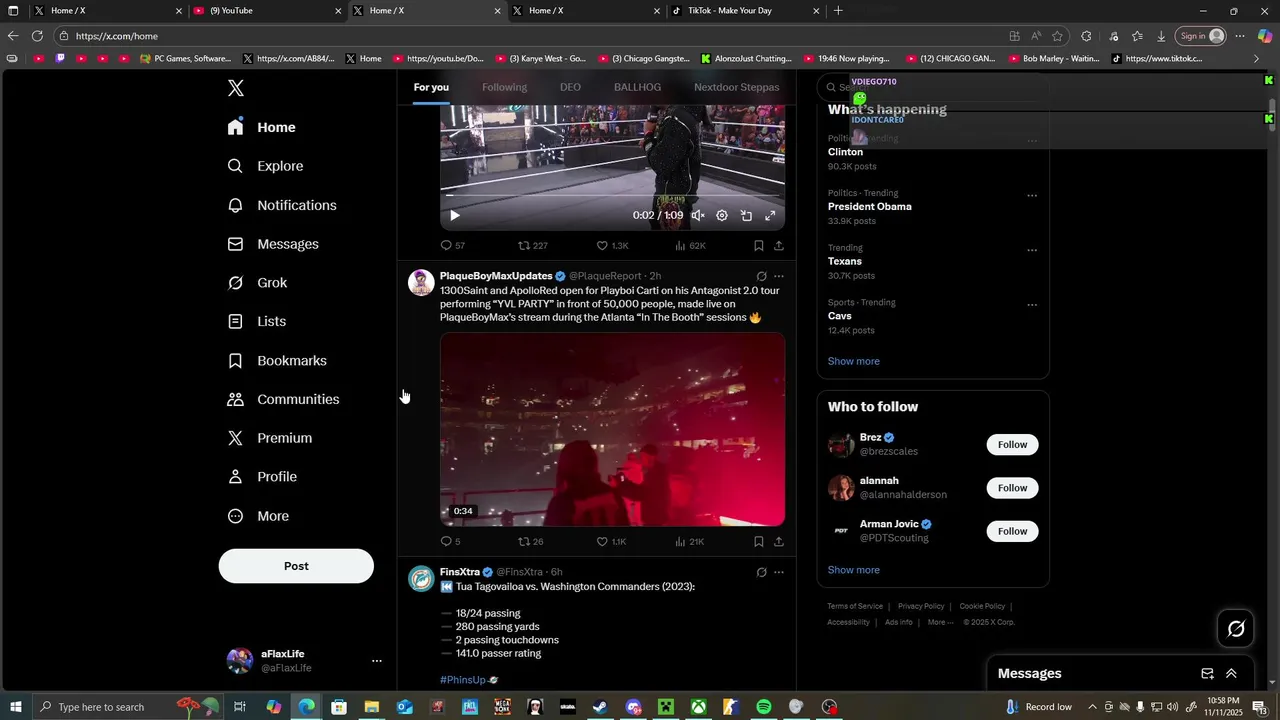Repost the post with 227 reposts
Screen dimensions: 1280x720
(532, 245)
